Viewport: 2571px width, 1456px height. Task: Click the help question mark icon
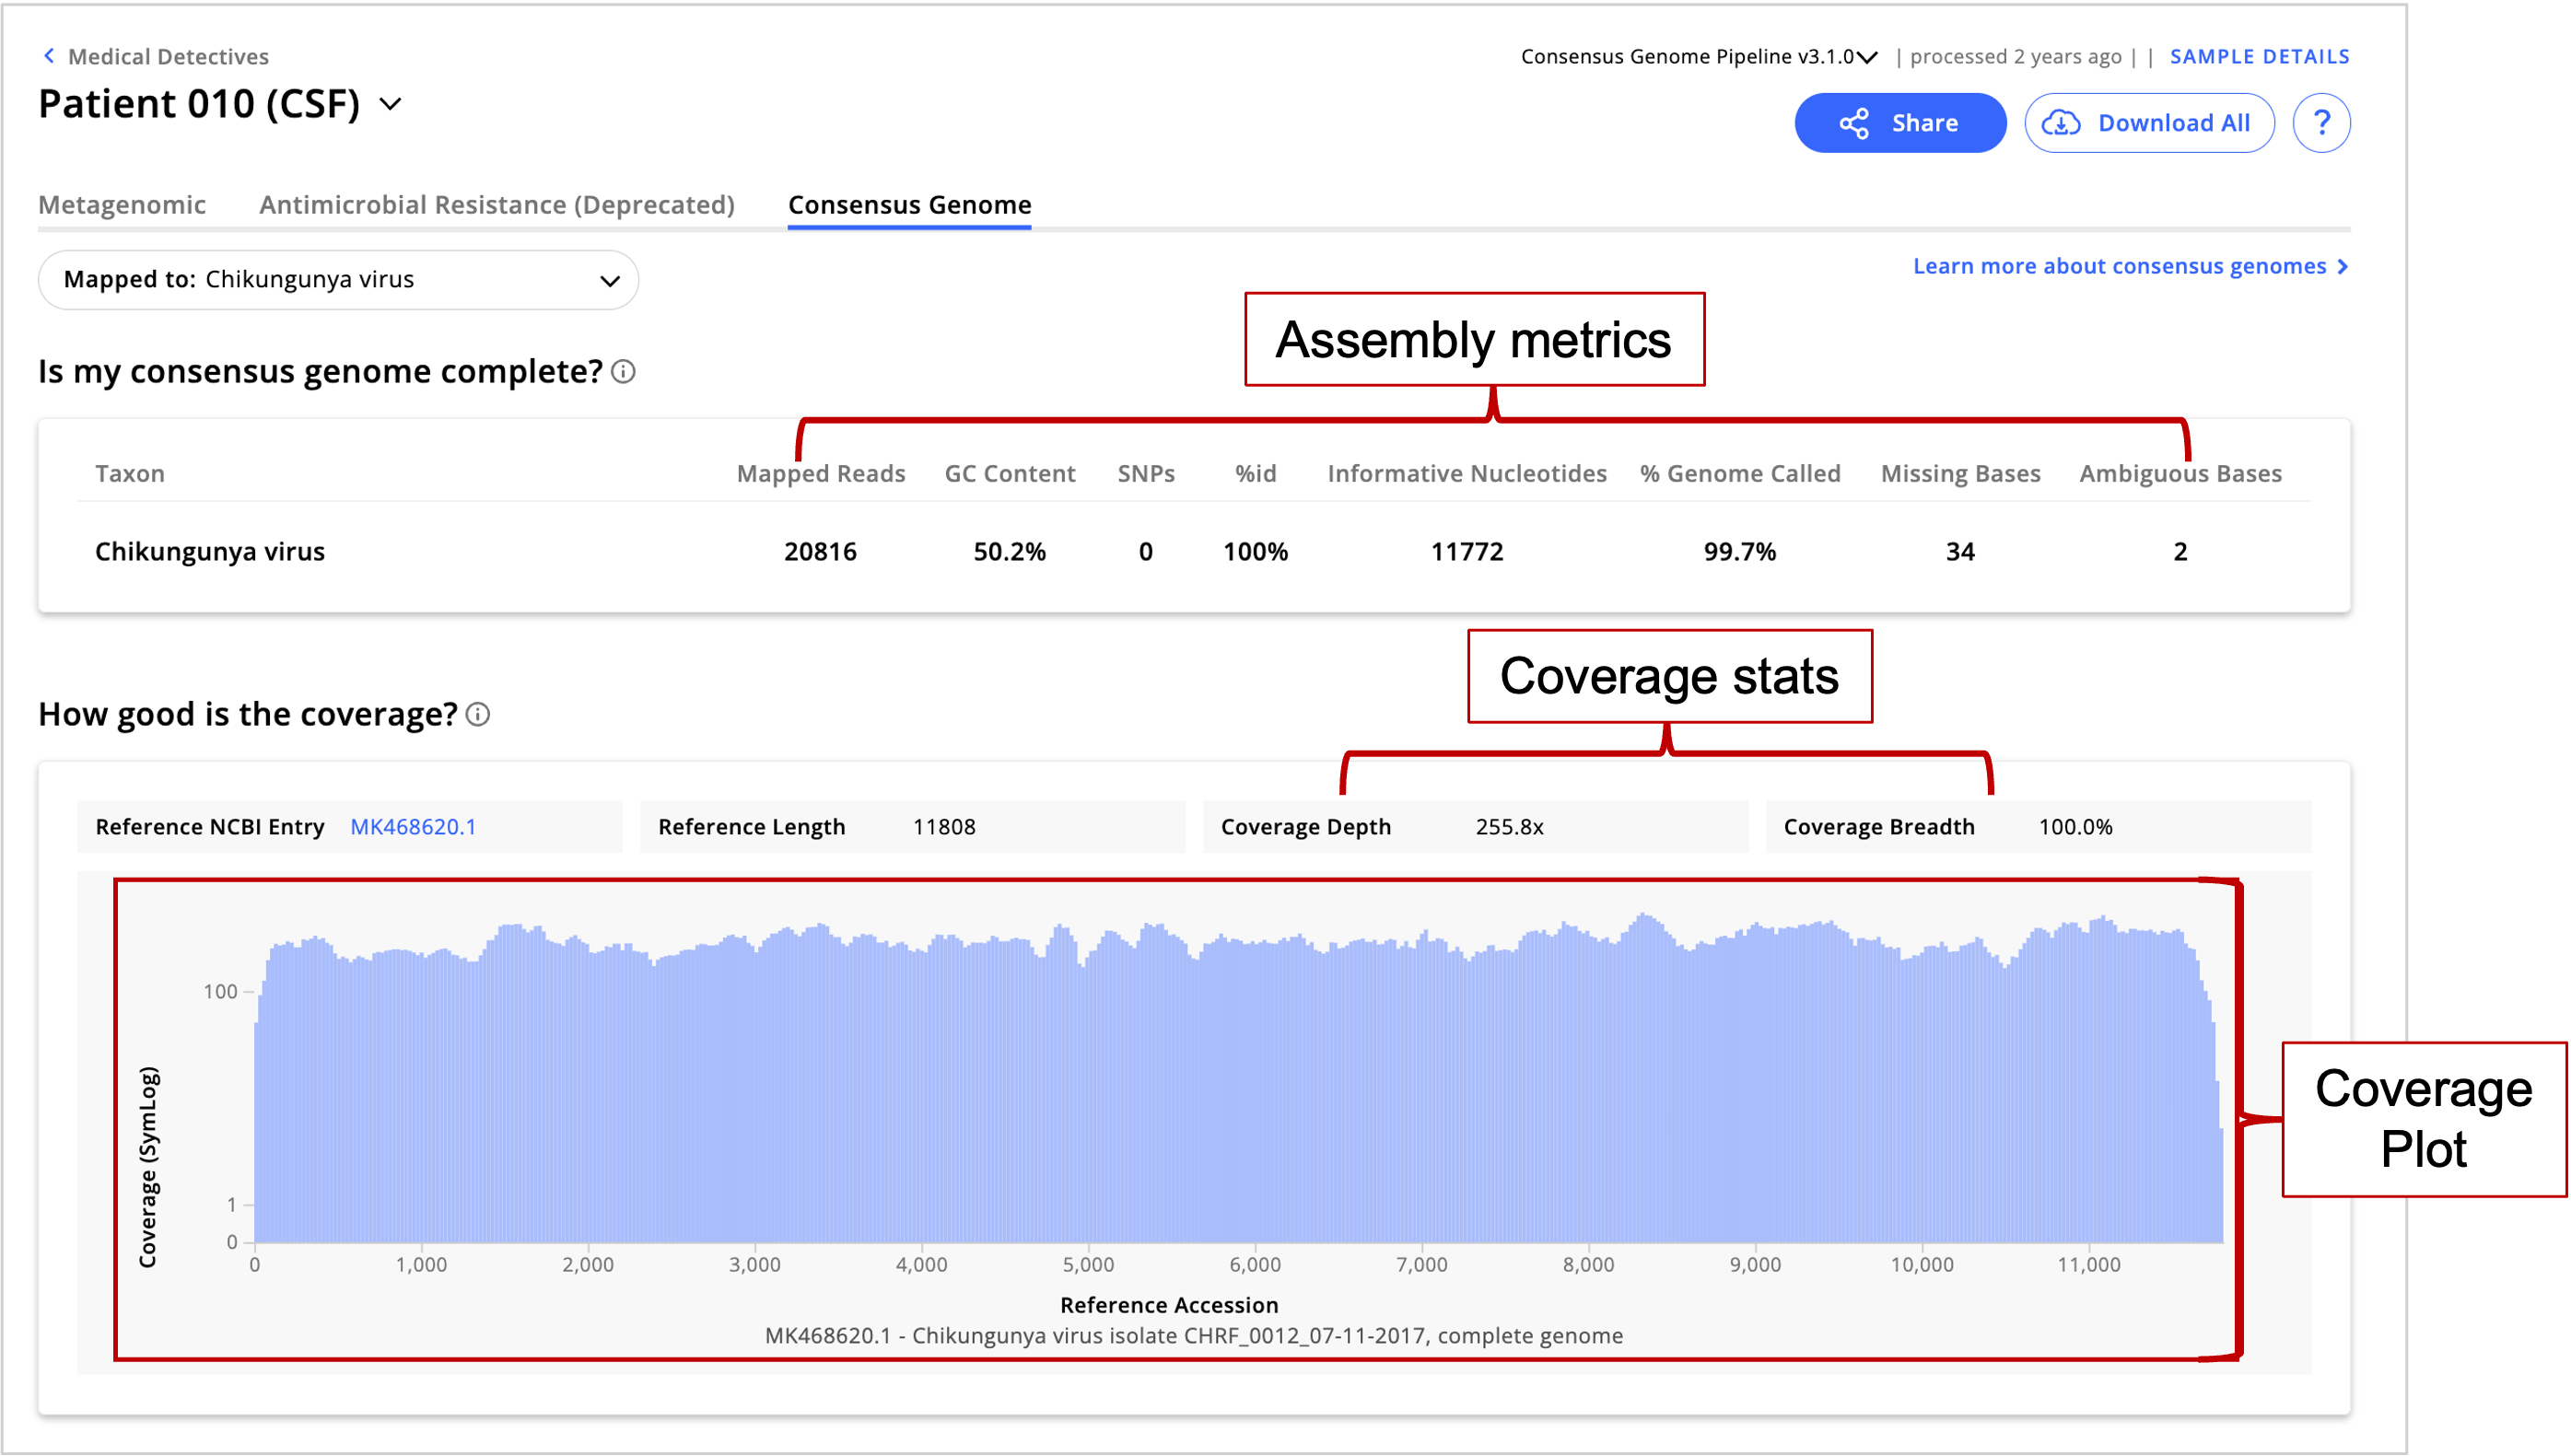pos(2322,122)
